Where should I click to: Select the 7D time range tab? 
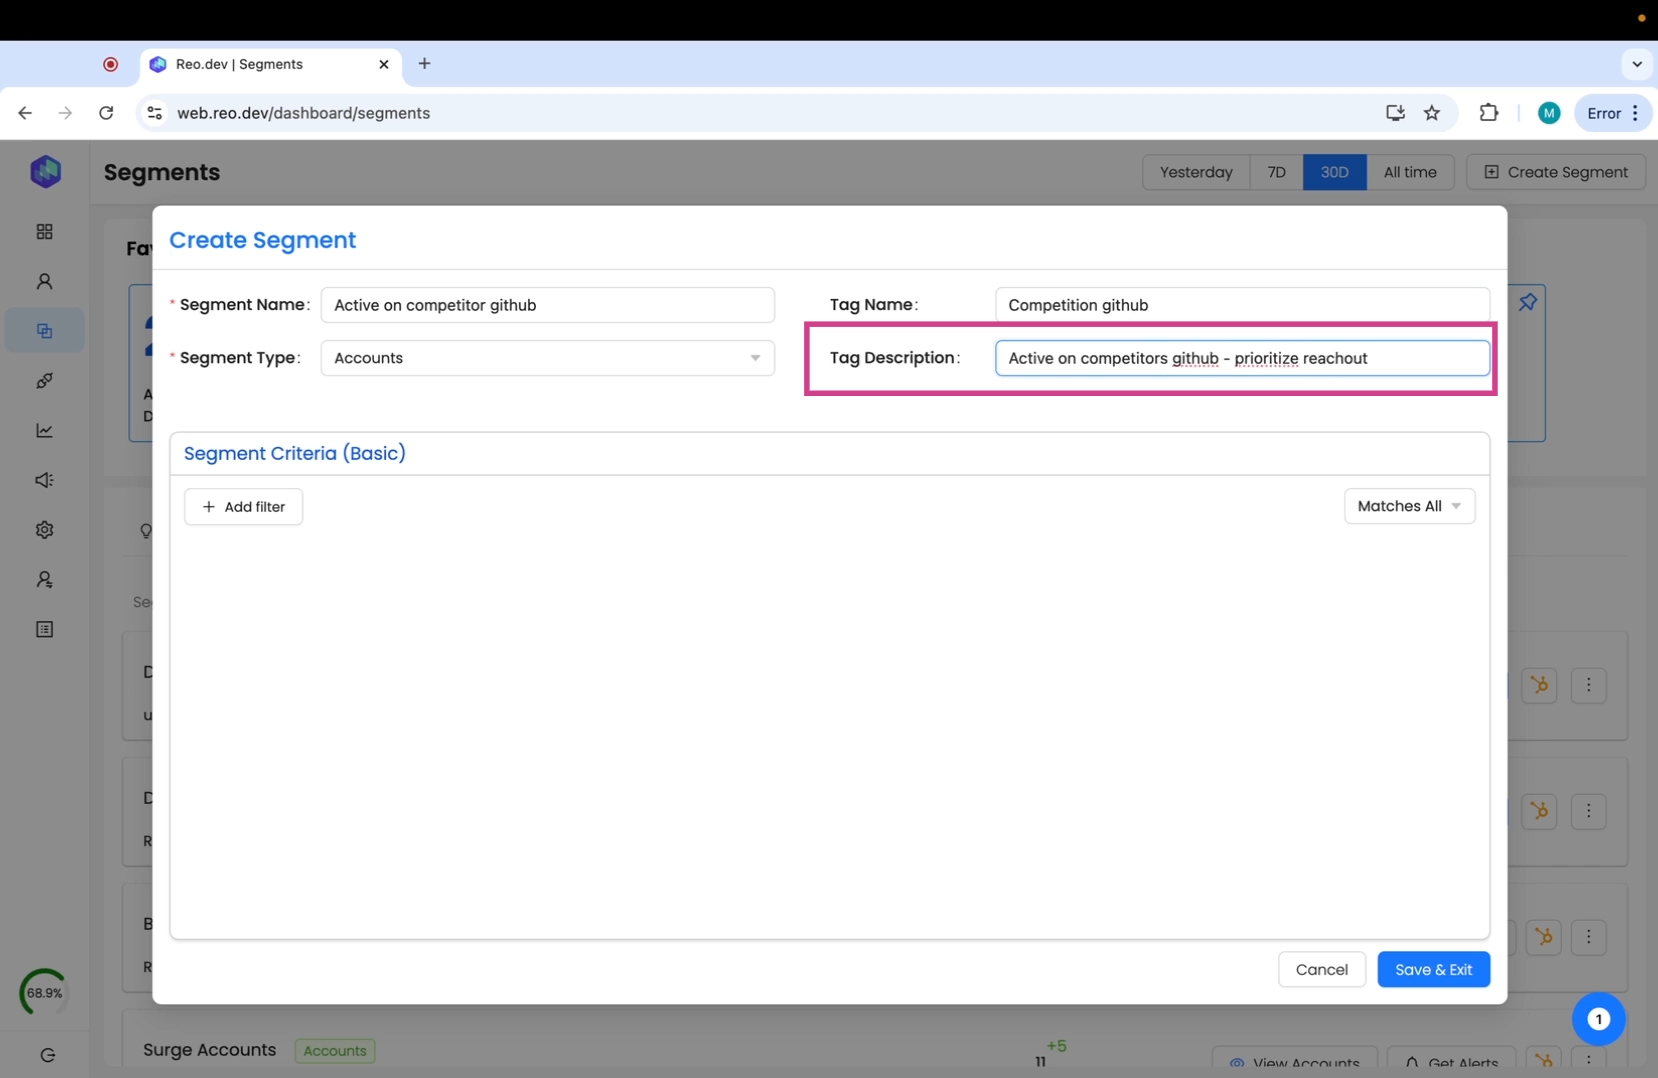[x=1276, y=172]
